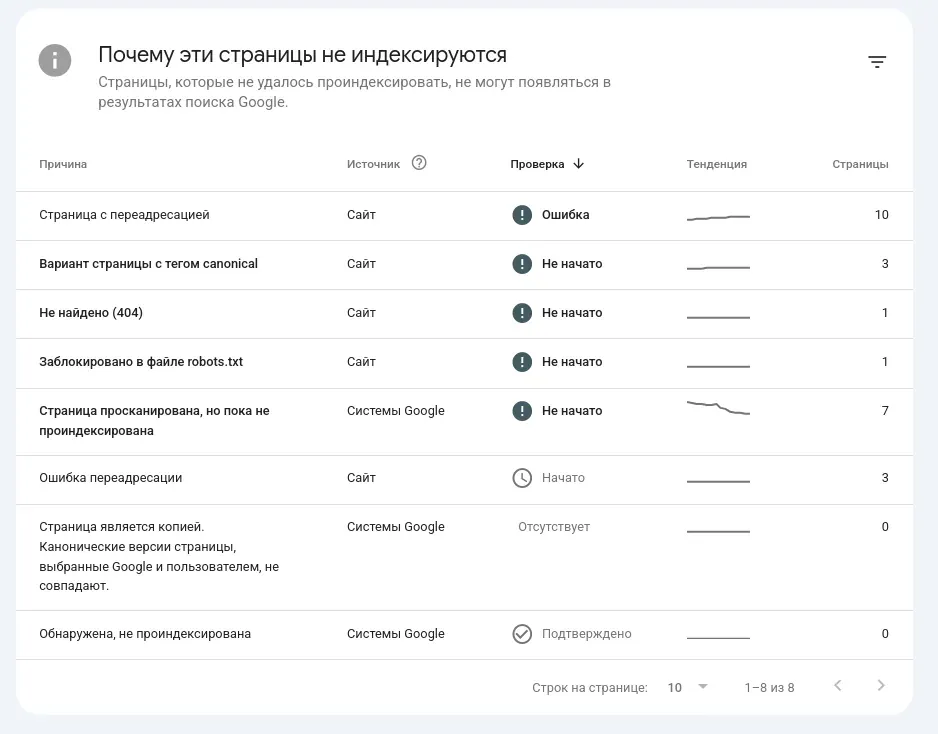Open the rows per page dropdown

click(688, 687)
